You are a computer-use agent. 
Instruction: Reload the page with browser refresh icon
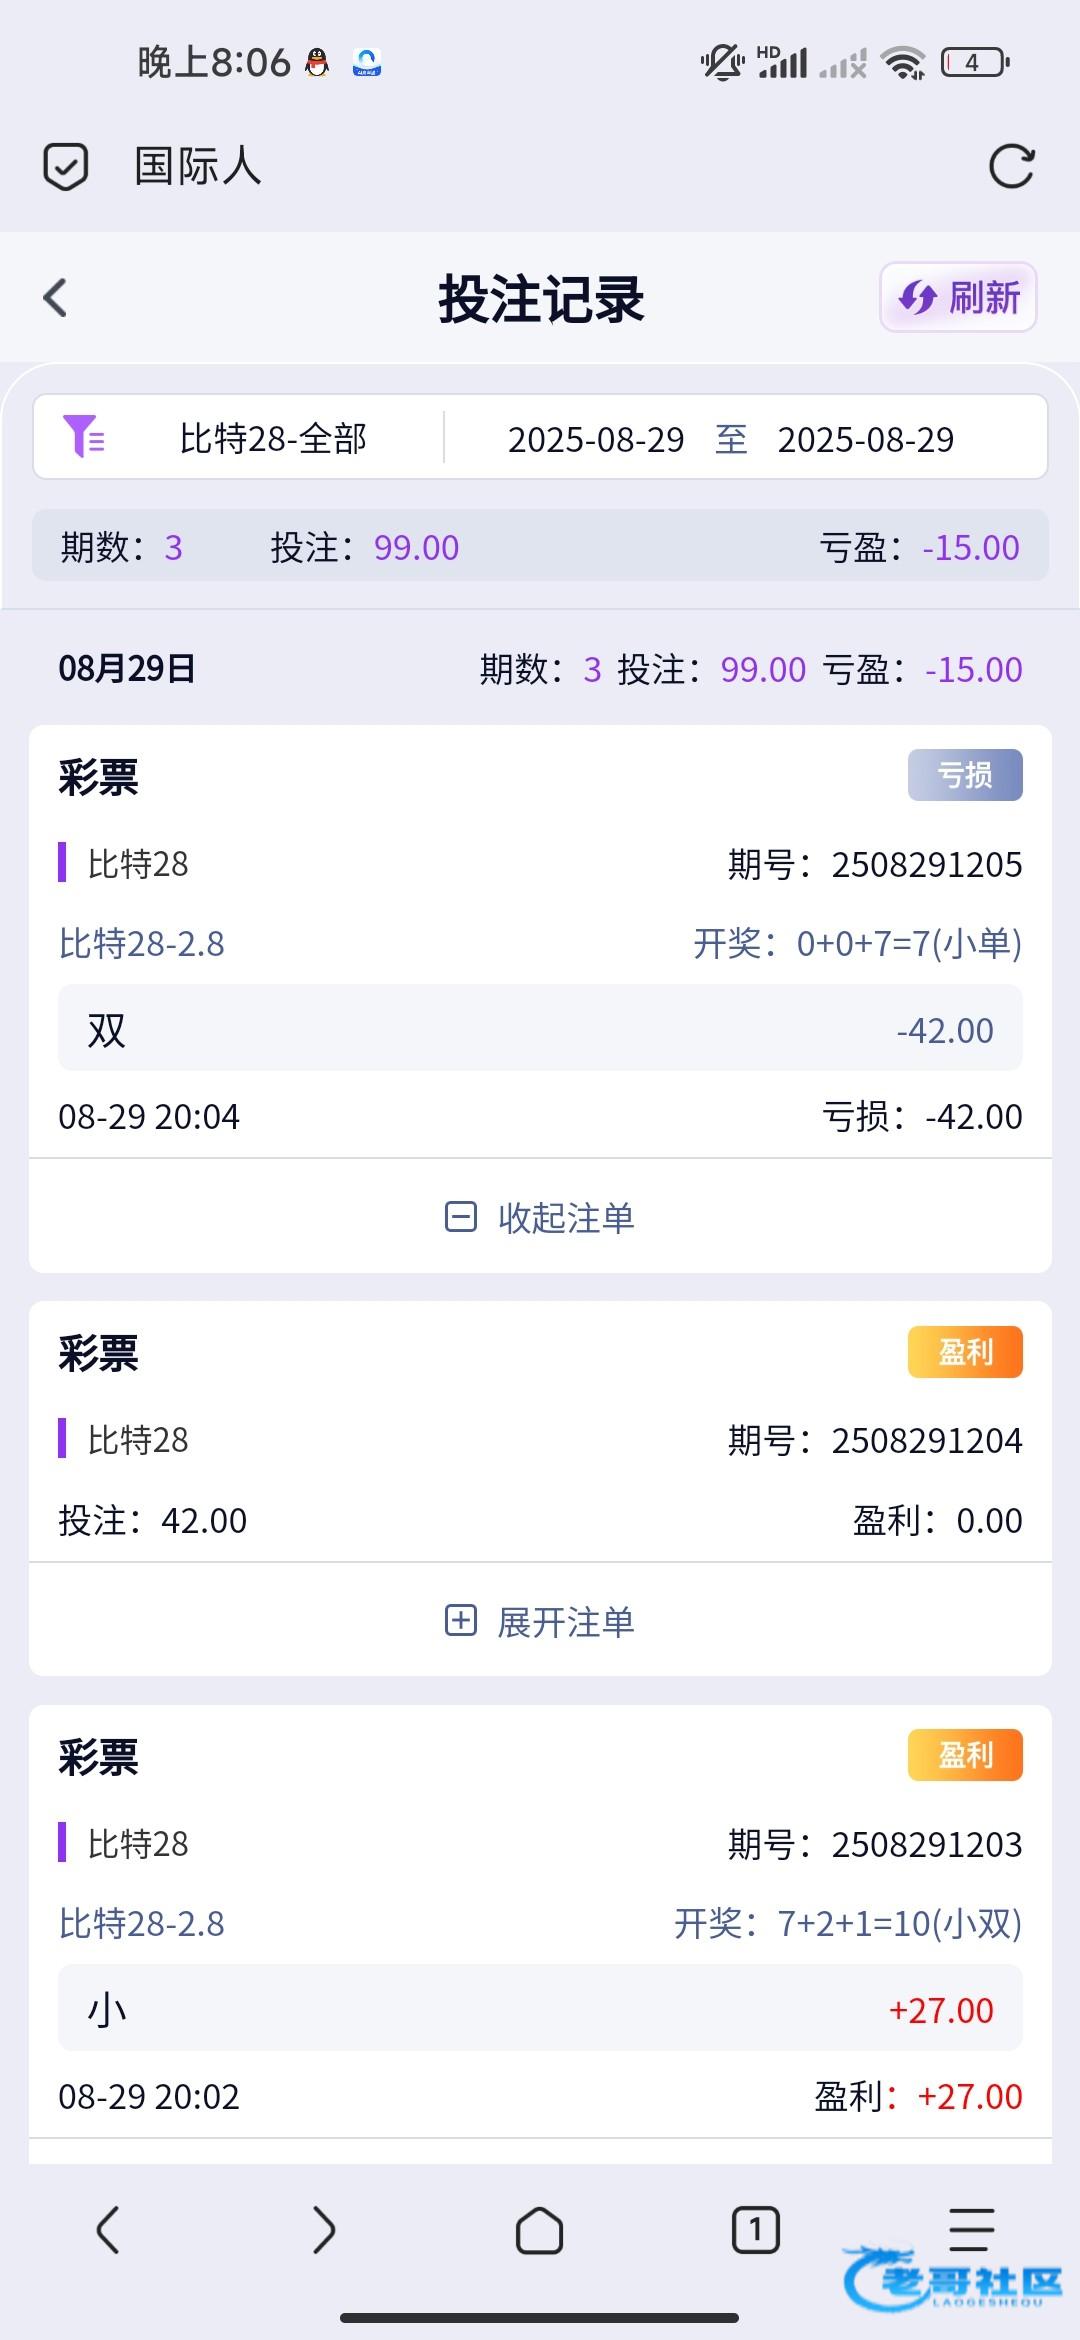click(1011, 167)
